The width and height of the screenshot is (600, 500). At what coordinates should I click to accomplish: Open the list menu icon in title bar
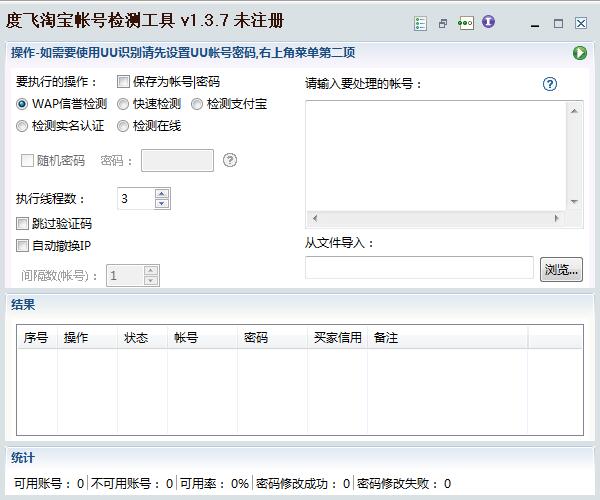(420, 23)
